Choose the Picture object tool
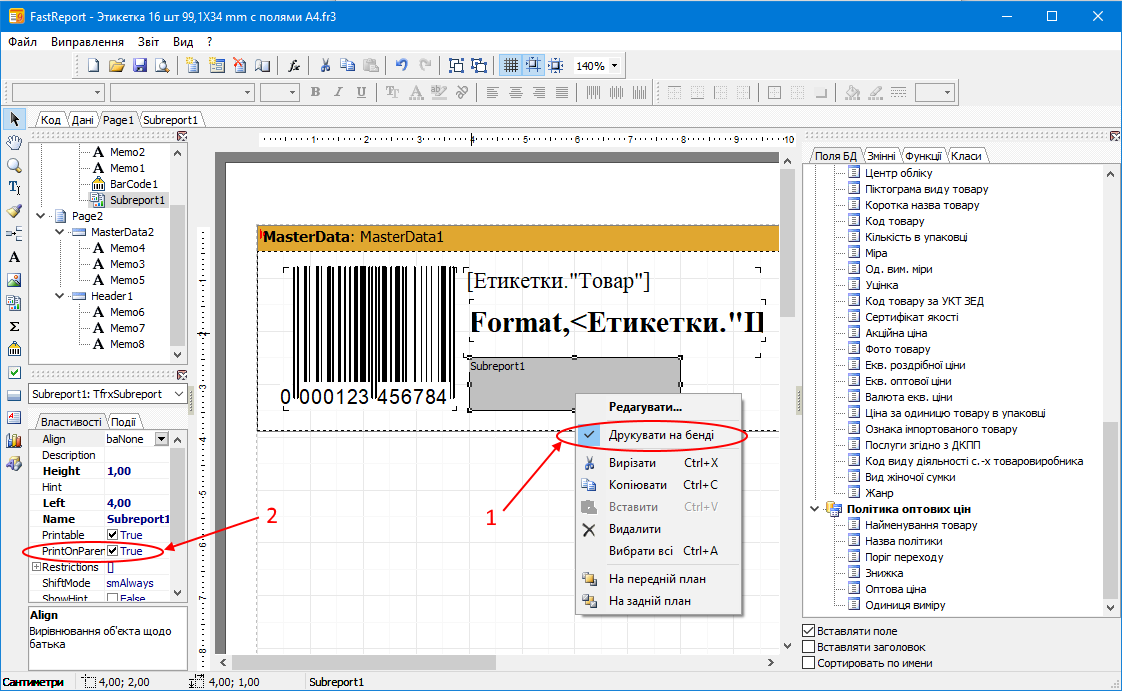1122x691 pixels. click(14, 280)
